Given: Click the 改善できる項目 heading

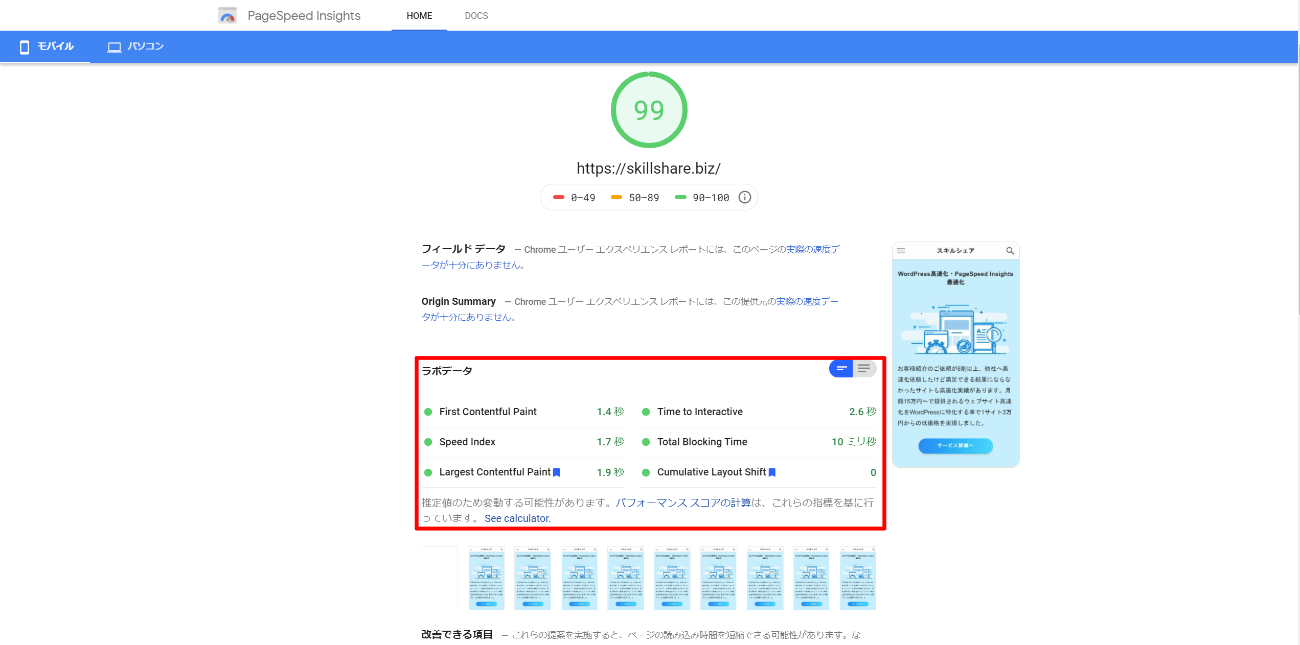Looking at the screenshot, I should 457,635.
